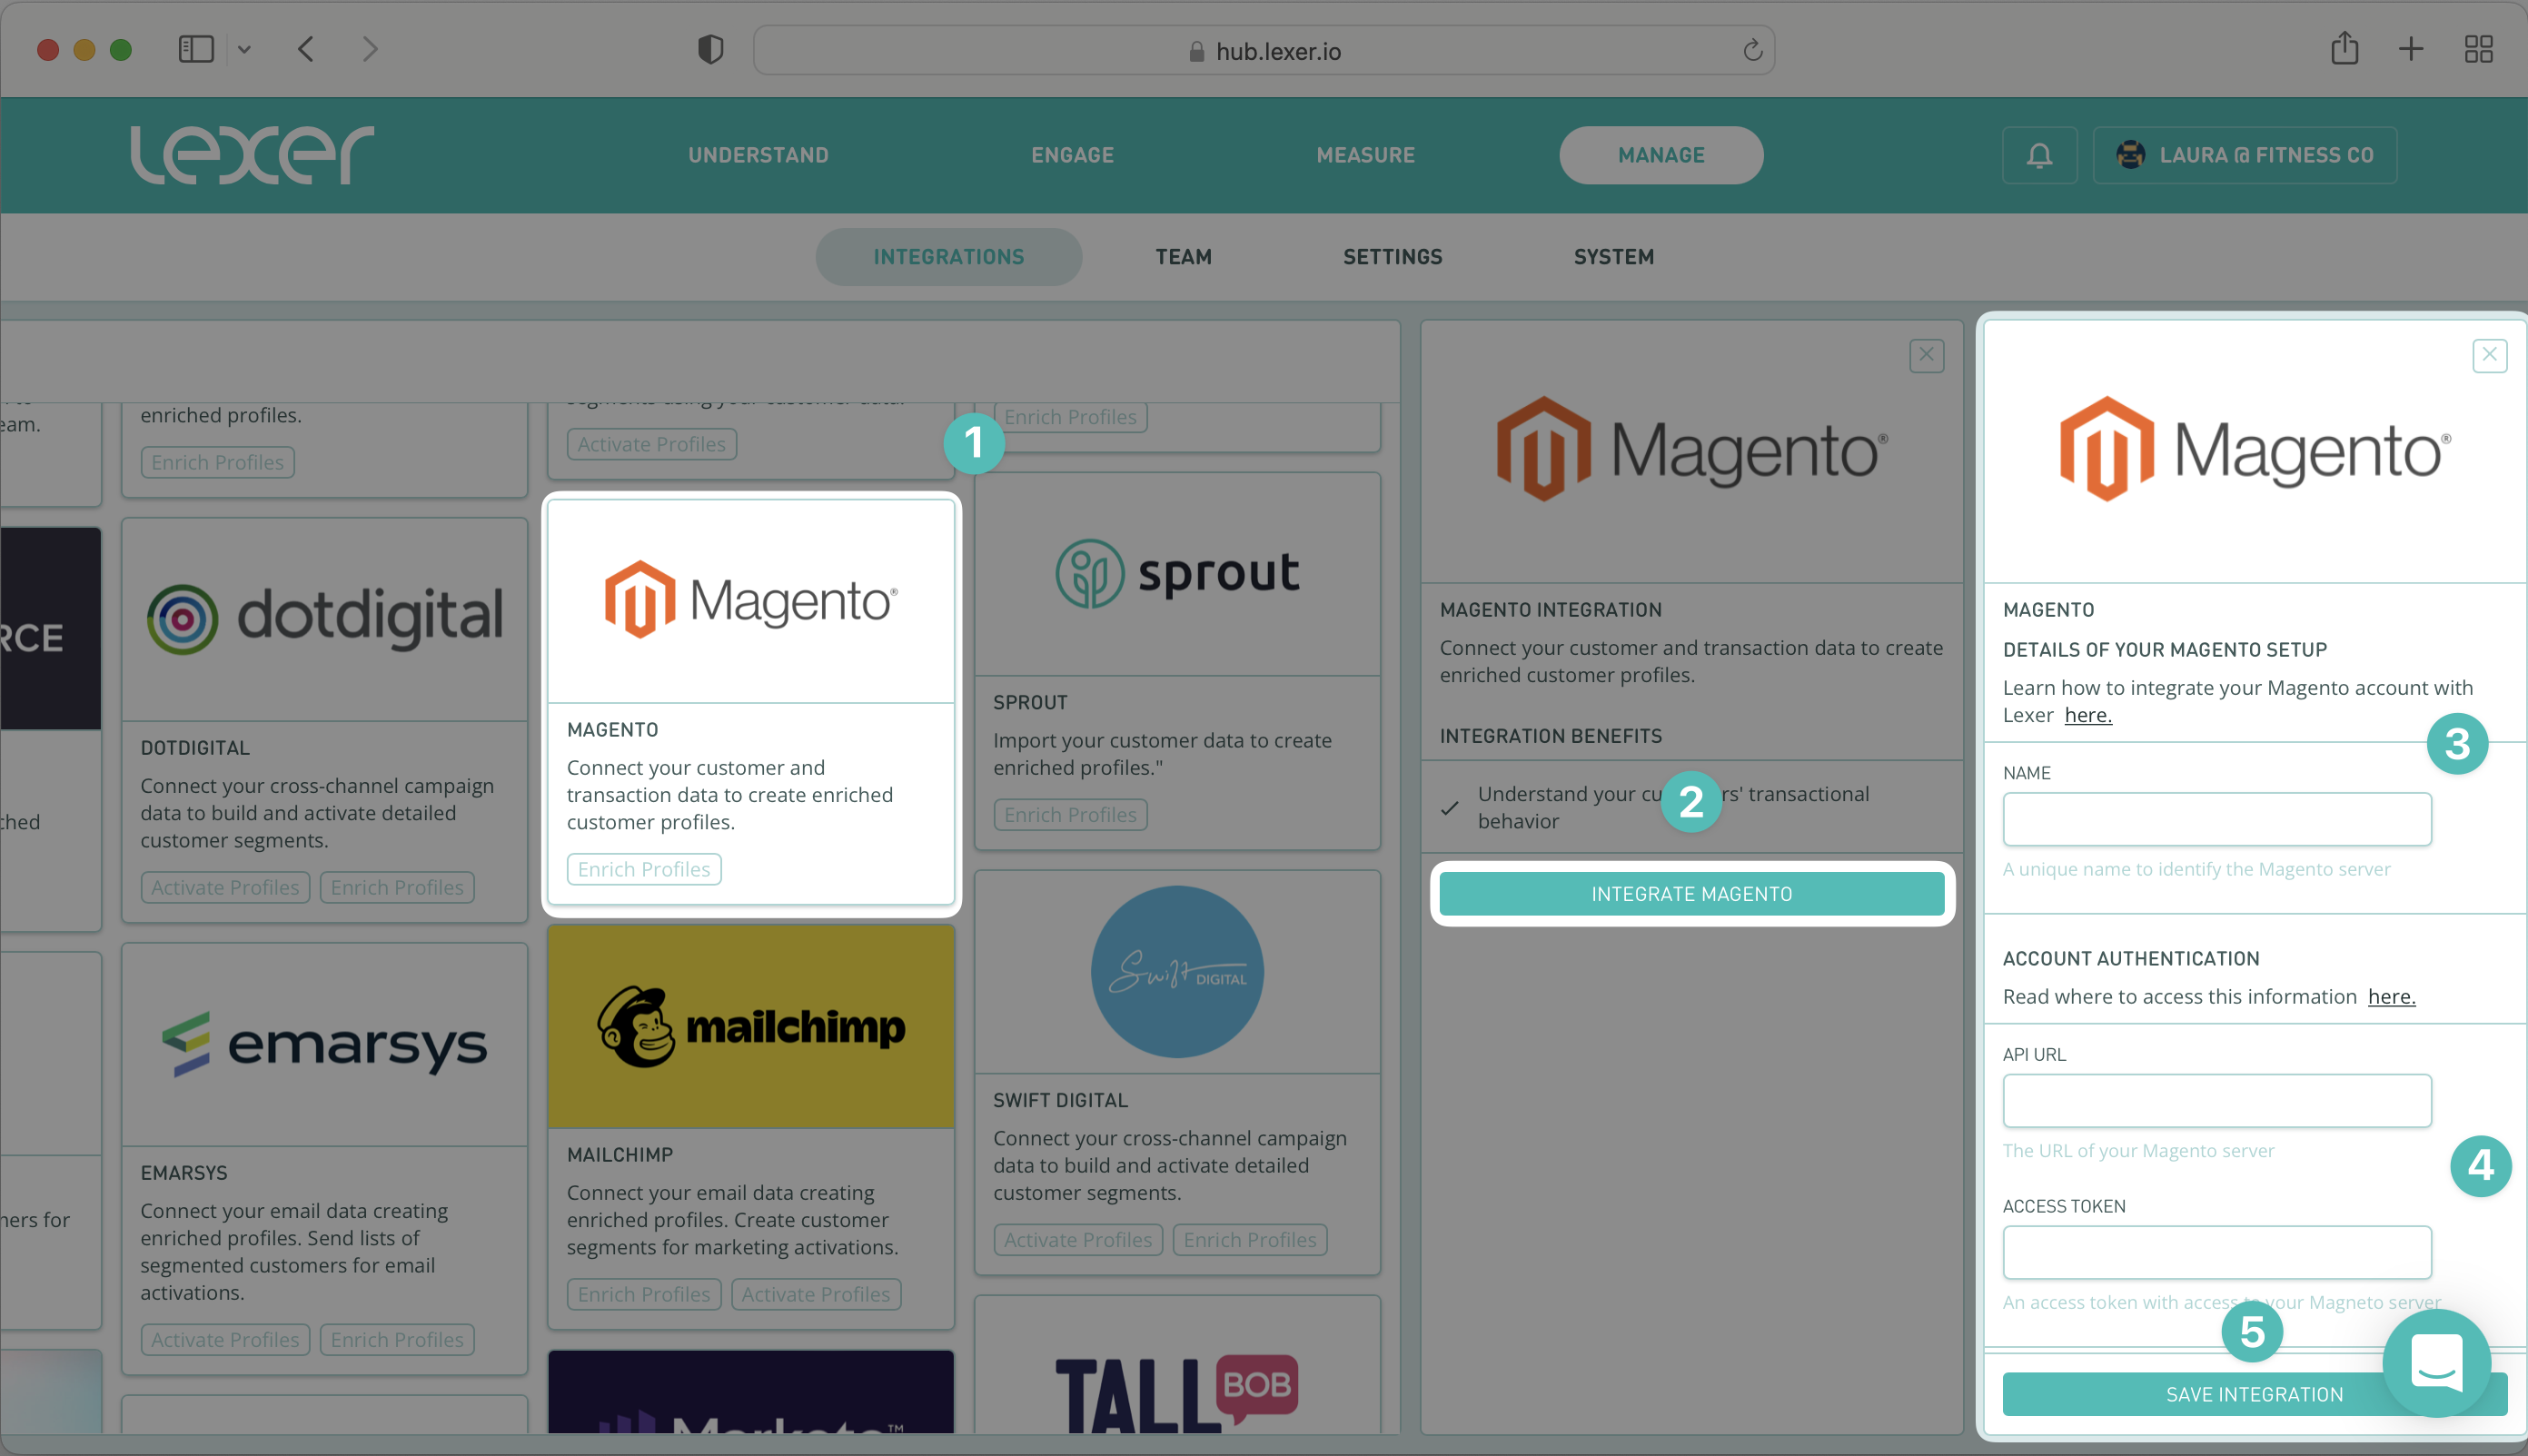Close the Magento Integration details panel
Screen dimensions: 2528x1456
point(1926,355)
